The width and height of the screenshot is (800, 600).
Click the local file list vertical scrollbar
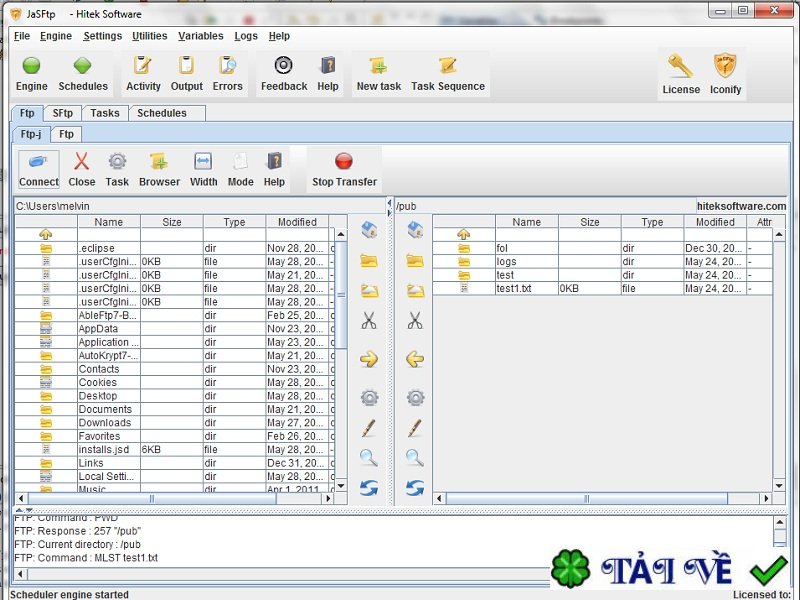click(x=340, y=360)
